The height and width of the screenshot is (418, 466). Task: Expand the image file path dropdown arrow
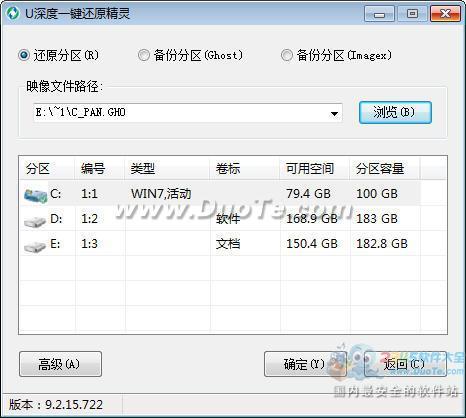334,113
